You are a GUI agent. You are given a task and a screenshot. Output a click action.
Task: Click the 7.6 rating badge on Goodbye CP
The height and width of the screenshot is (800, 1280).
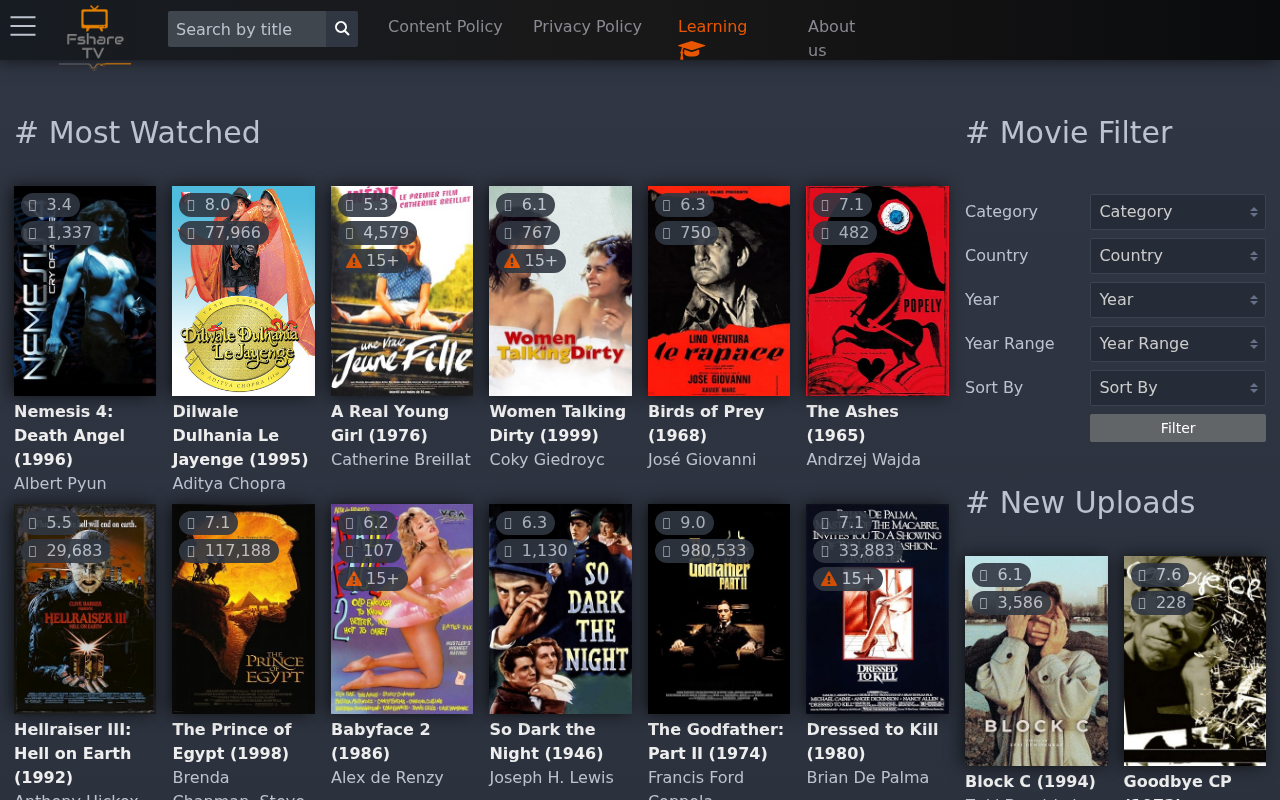[1161, 575]
